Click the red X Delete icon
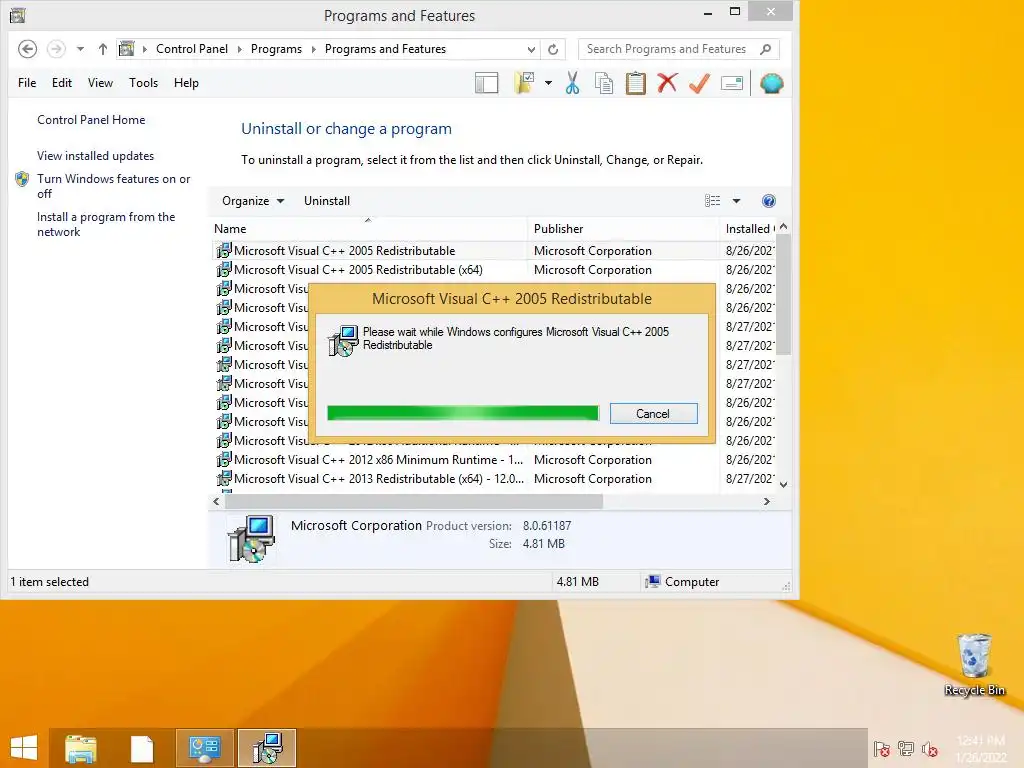Viewport: 1024px width, 768px height. click(x=667, y=83)
